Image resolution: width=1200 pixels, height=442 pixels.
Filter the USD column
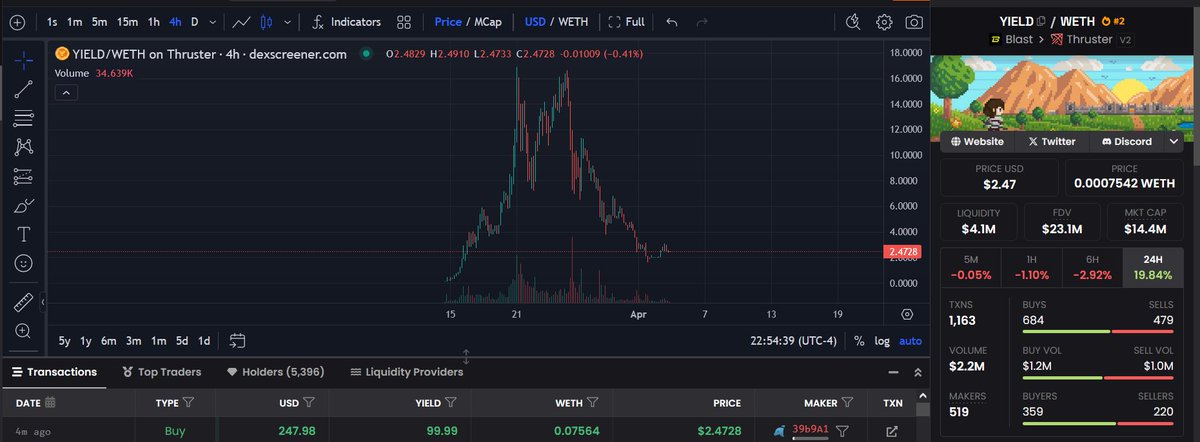coord(309,403)
